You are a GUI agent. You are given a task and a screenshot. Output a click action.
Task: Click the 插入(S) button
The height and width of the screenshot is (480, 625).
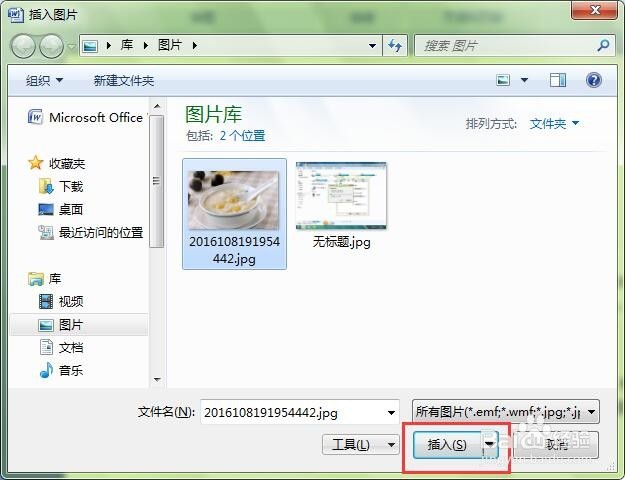(447, 445)
